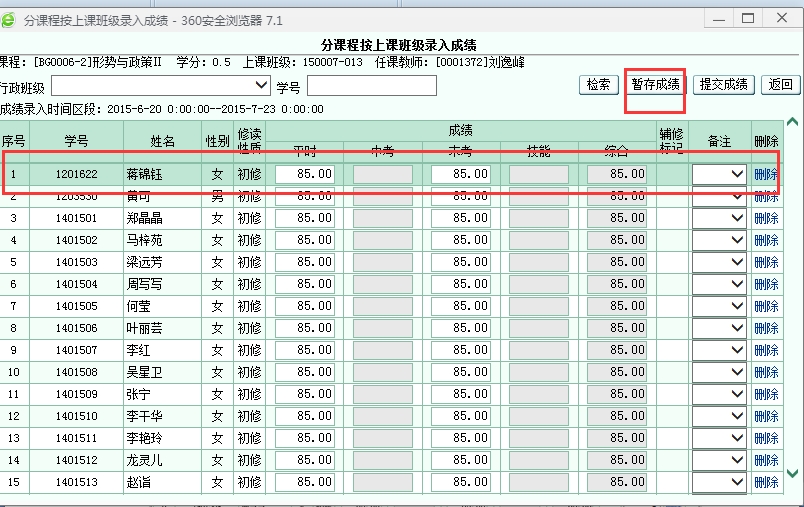Expand the 备注 dropdown for 郑晶晶
804x507 pixels.
pos(720,218)
